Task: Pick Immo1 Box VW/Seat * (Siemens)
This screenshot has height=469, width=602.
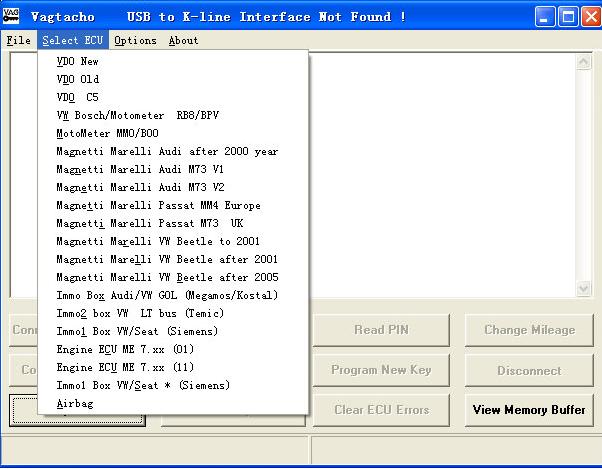Action: point(173,386)
